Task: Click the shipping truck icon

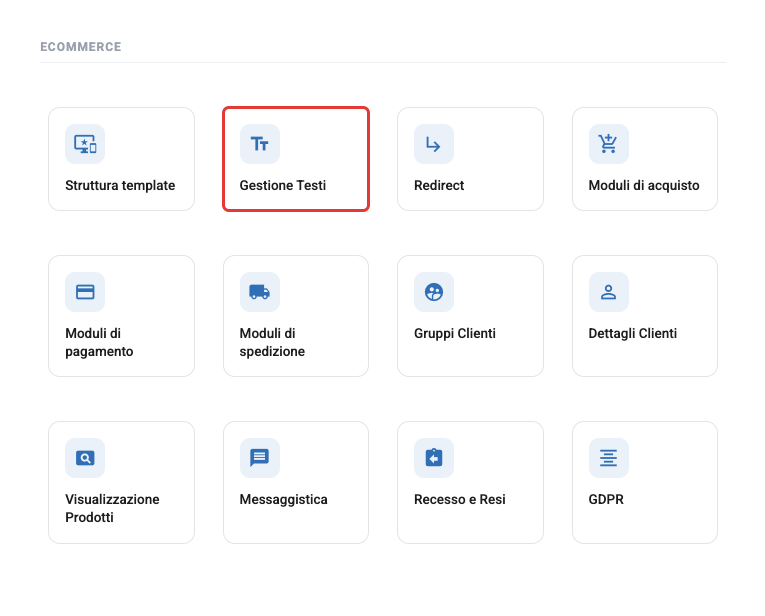Action: [260, 292]
